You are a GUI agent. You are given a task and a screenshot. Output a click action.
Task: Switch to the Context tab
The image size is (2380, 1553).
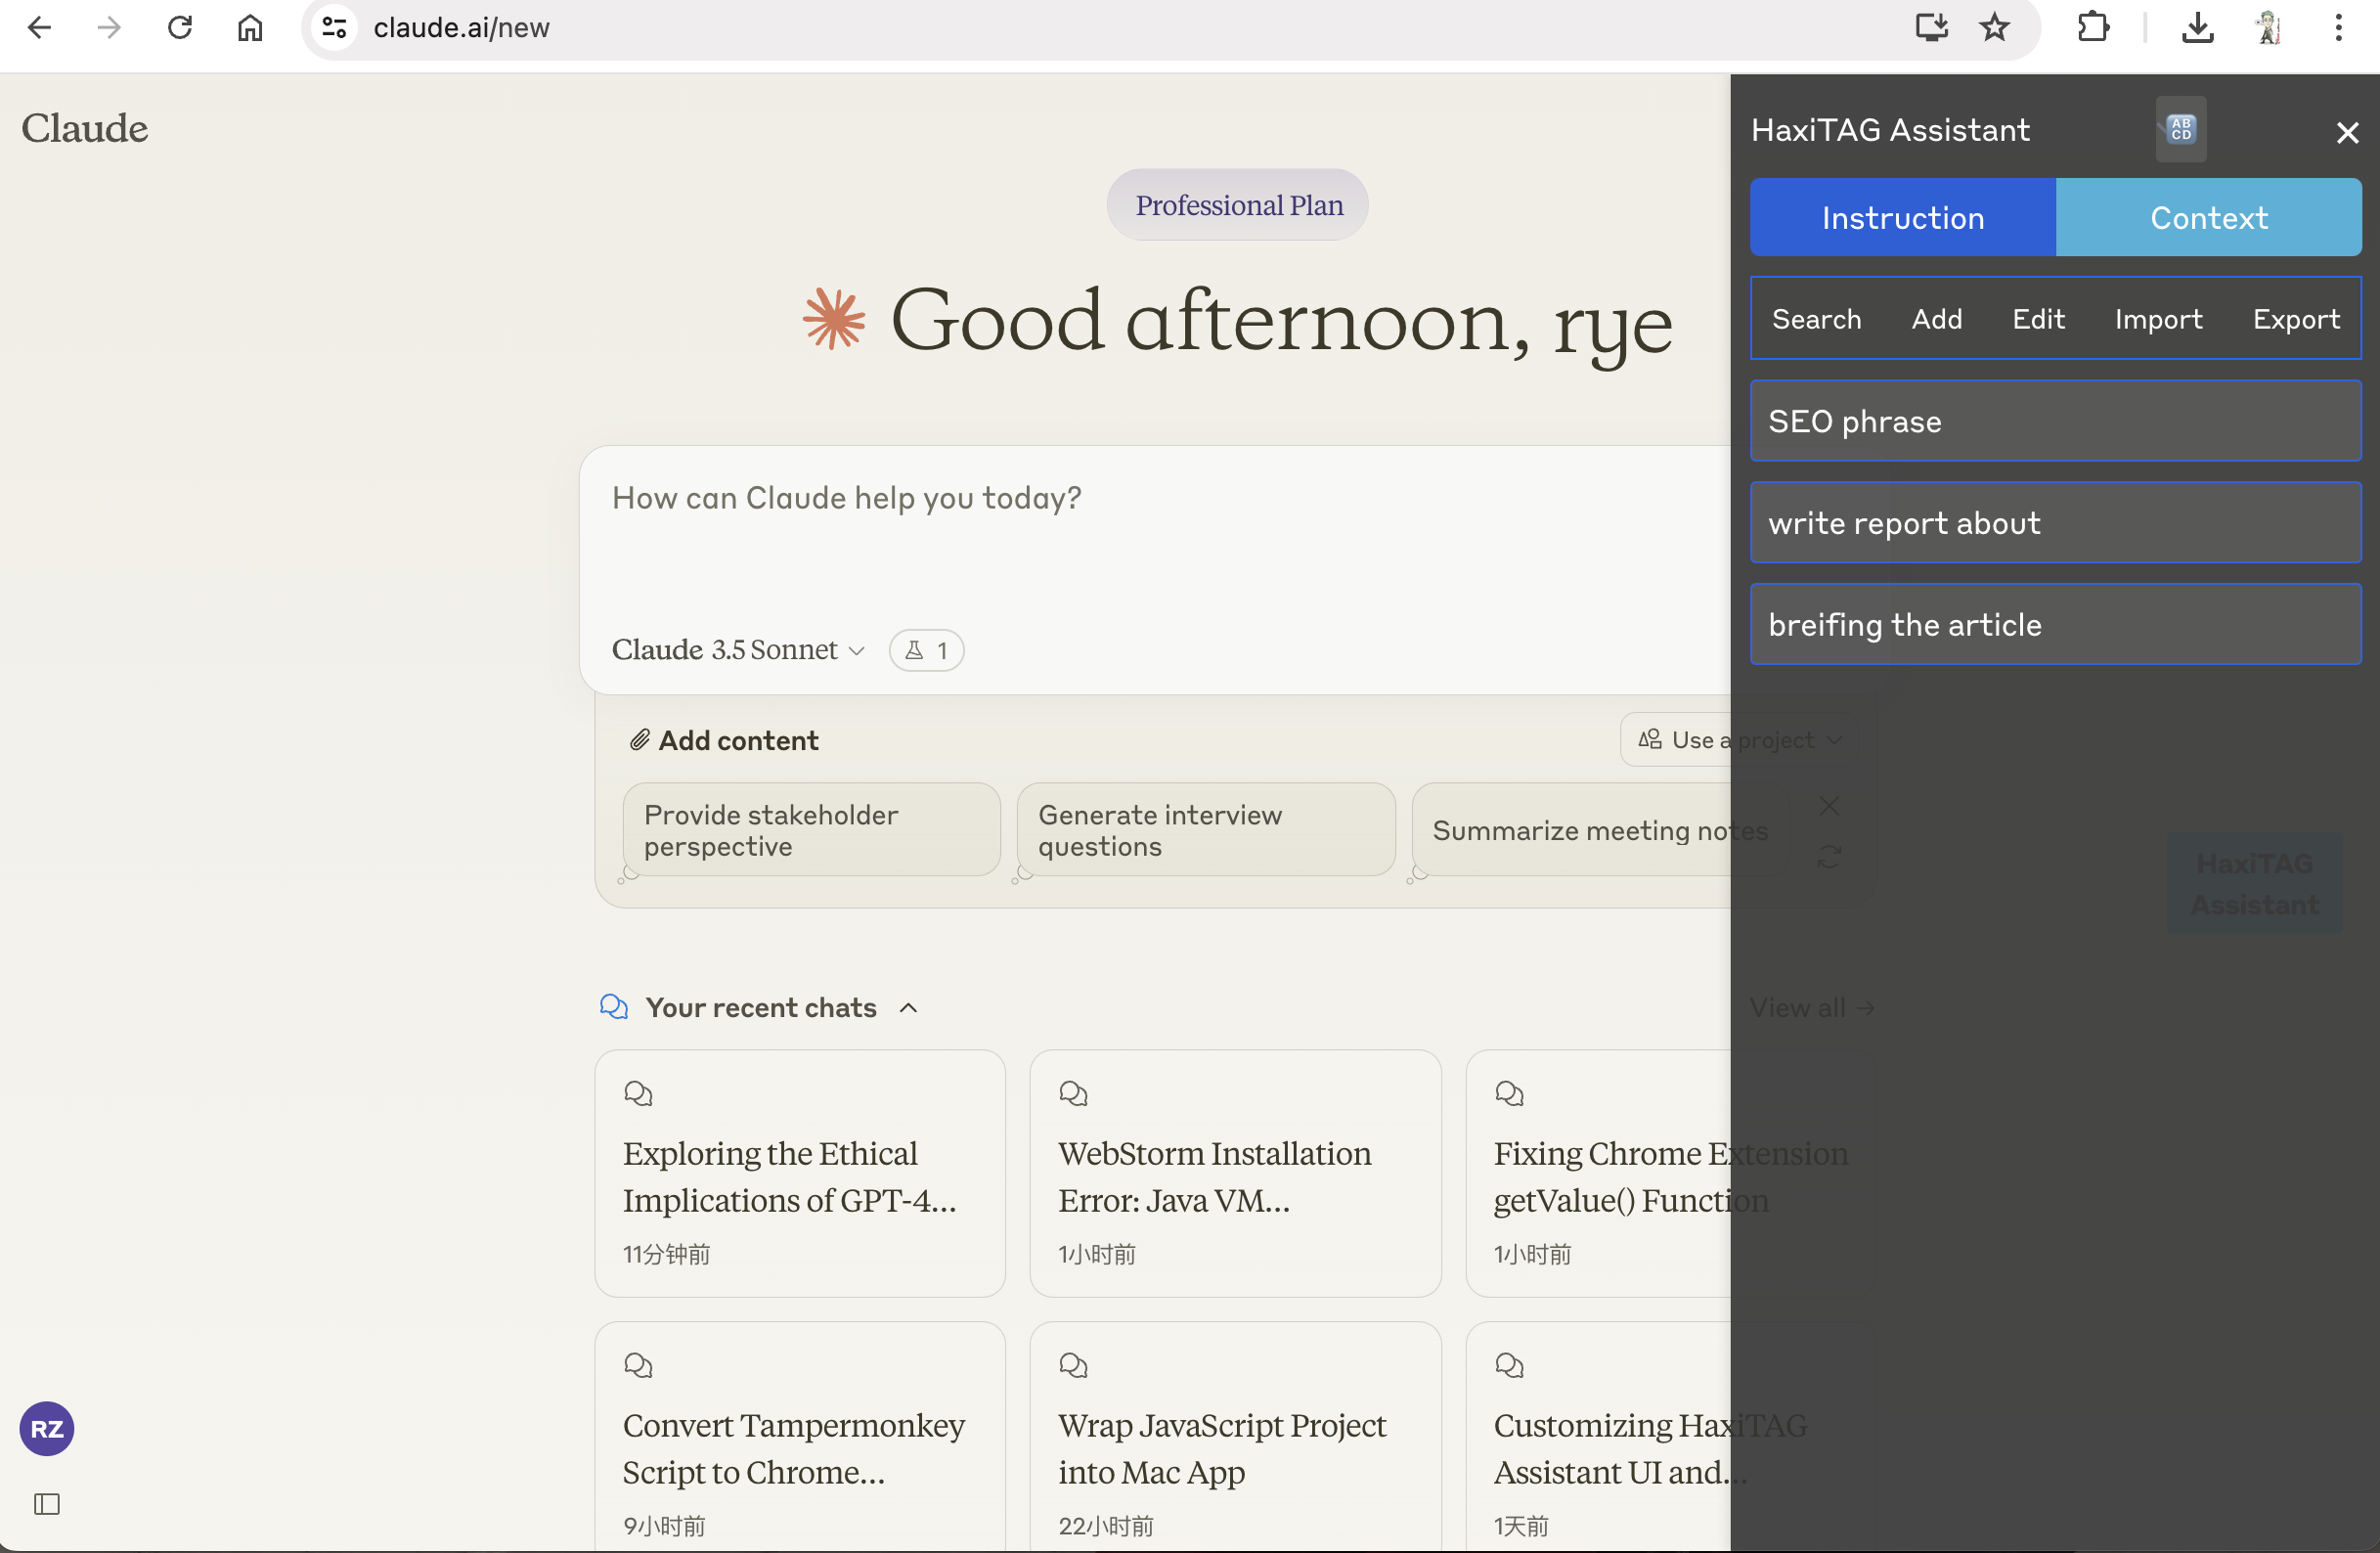[2208, 217]
